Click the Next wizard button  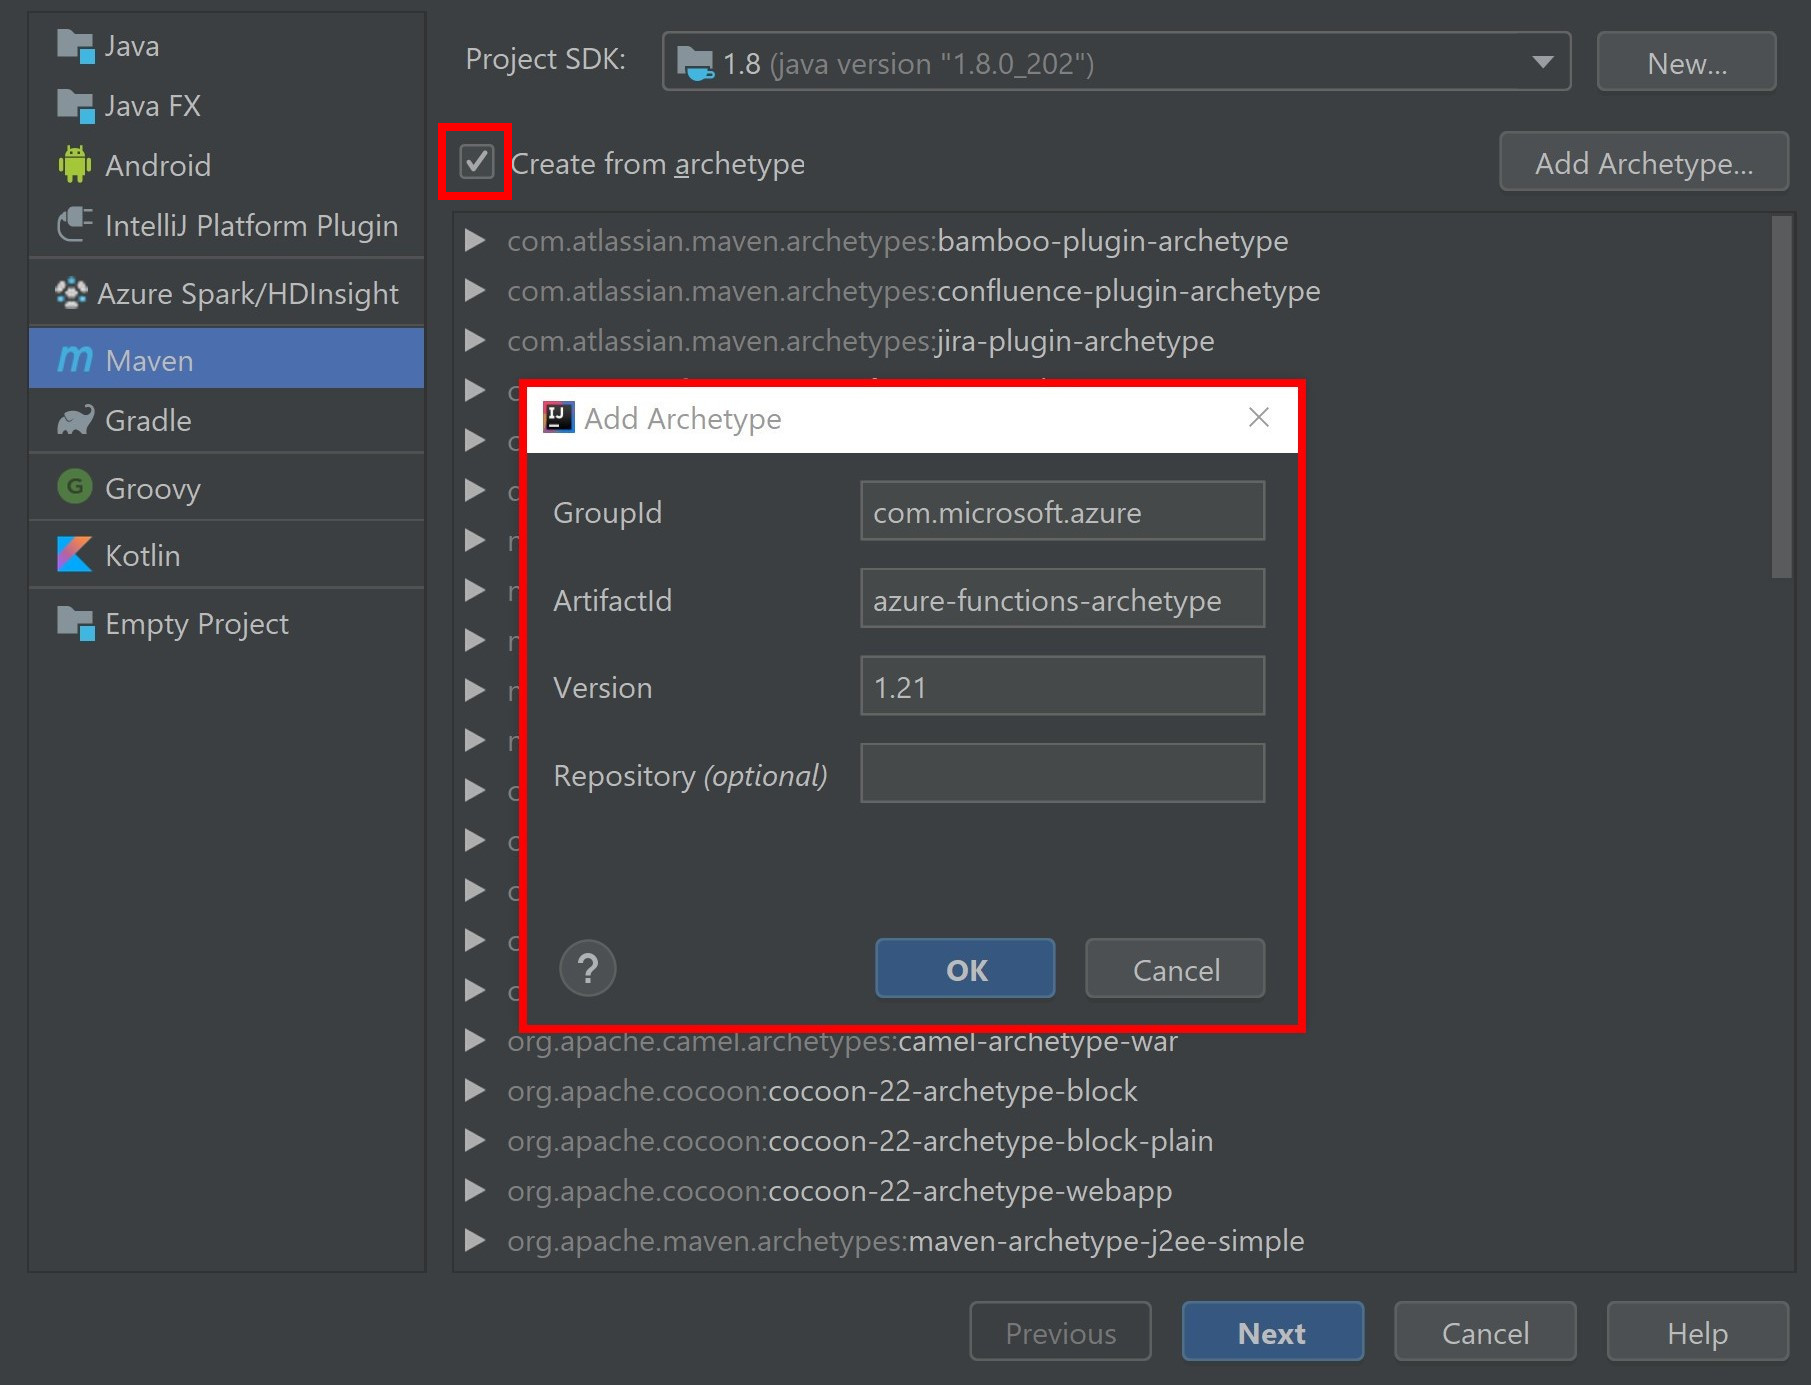point(1272,1331)
